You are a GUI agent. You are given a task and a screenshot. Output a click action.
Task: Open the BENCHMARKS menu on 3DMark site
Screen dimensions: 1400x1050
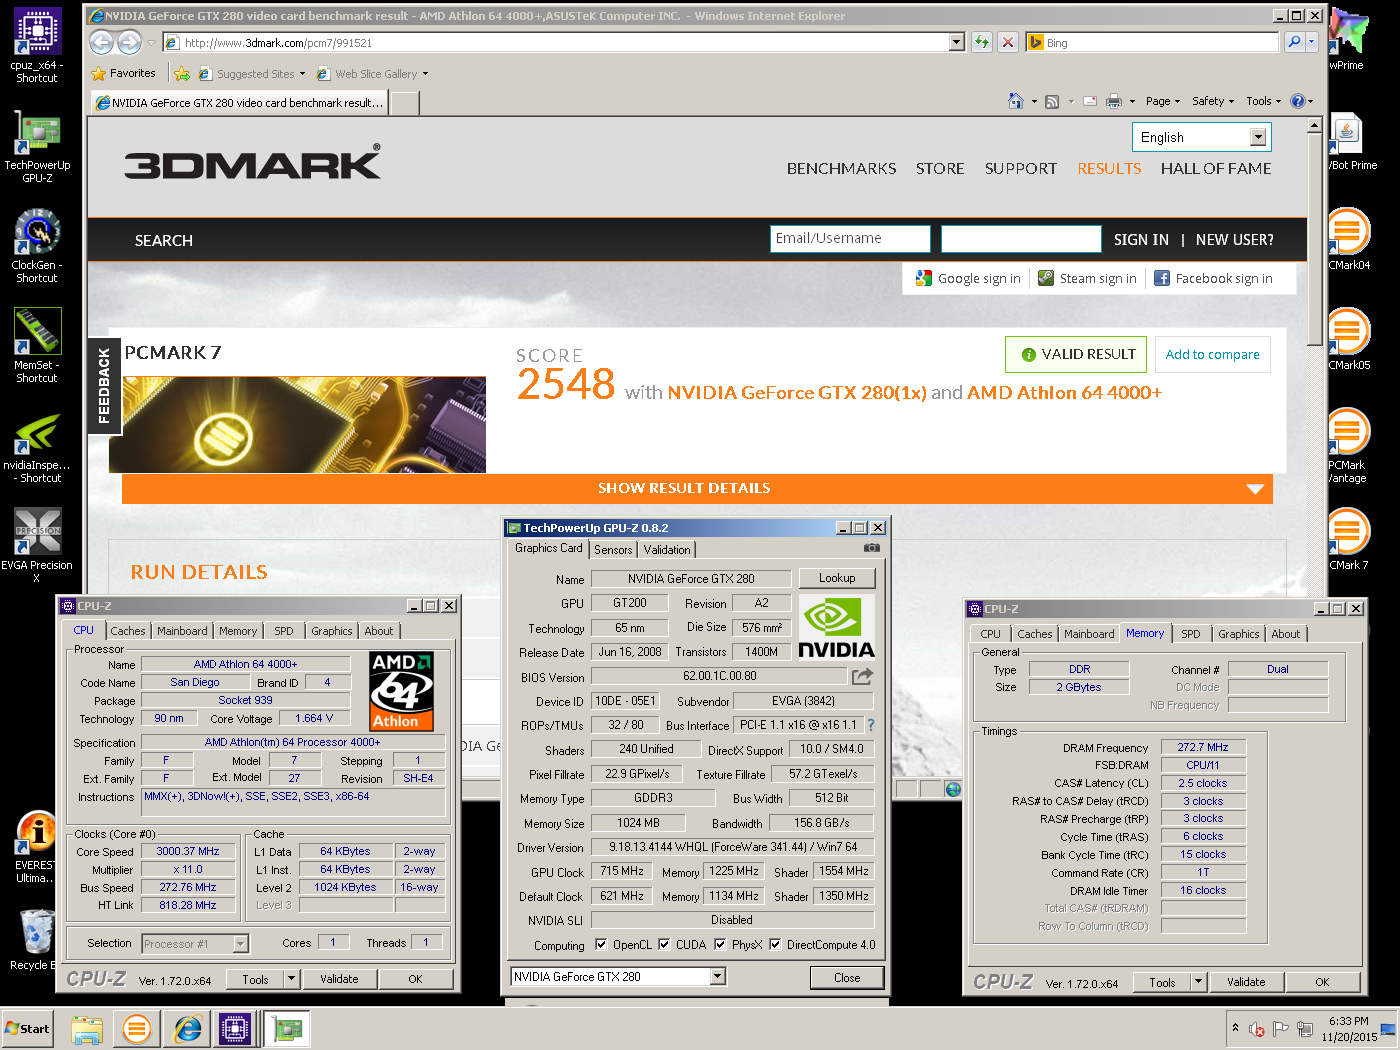(841, 169)
